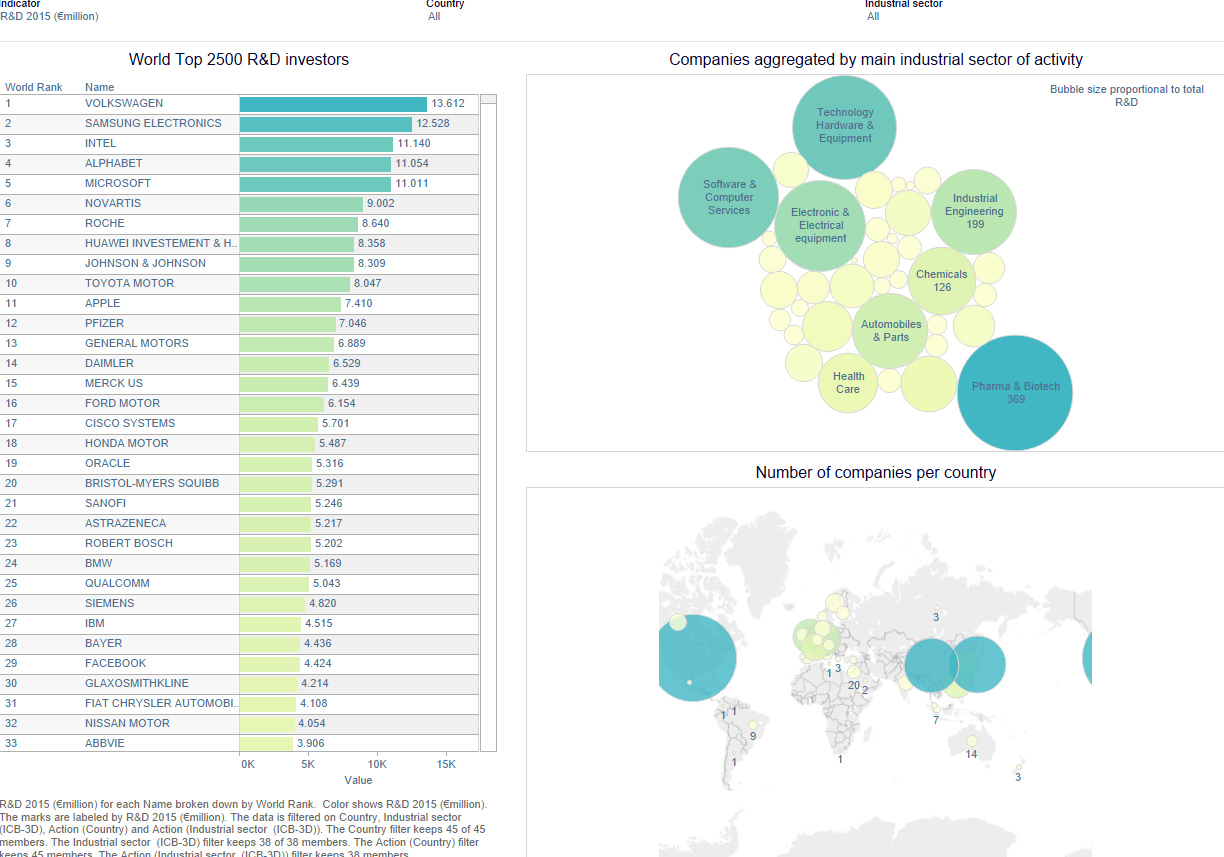Click the ranking list vertical scrollbar
This screenshot has height=857, width=1224.
[x=488, y=420]
